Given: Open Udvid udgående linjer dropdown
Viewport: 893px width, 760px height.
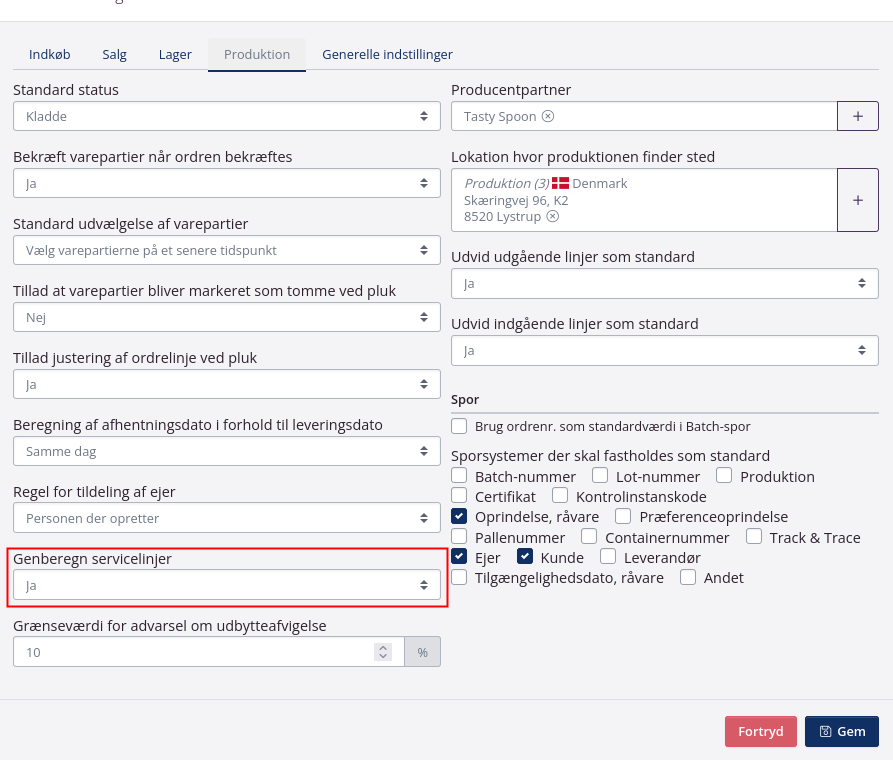Looking at the screenshot, I should (x=664, y=284).
